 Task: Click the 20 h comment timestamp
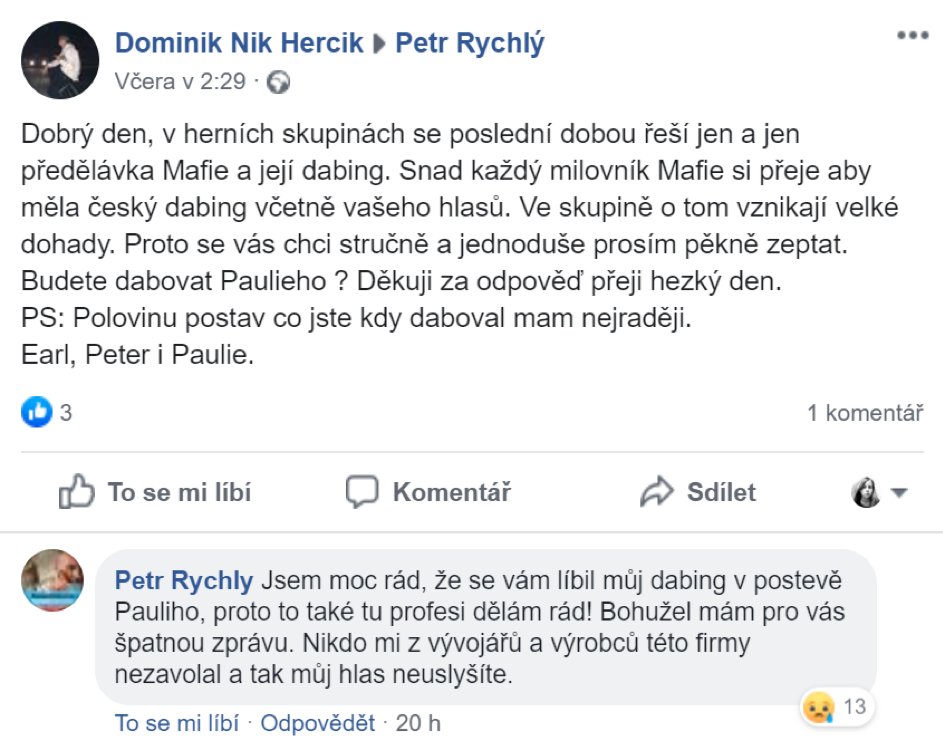418,723
